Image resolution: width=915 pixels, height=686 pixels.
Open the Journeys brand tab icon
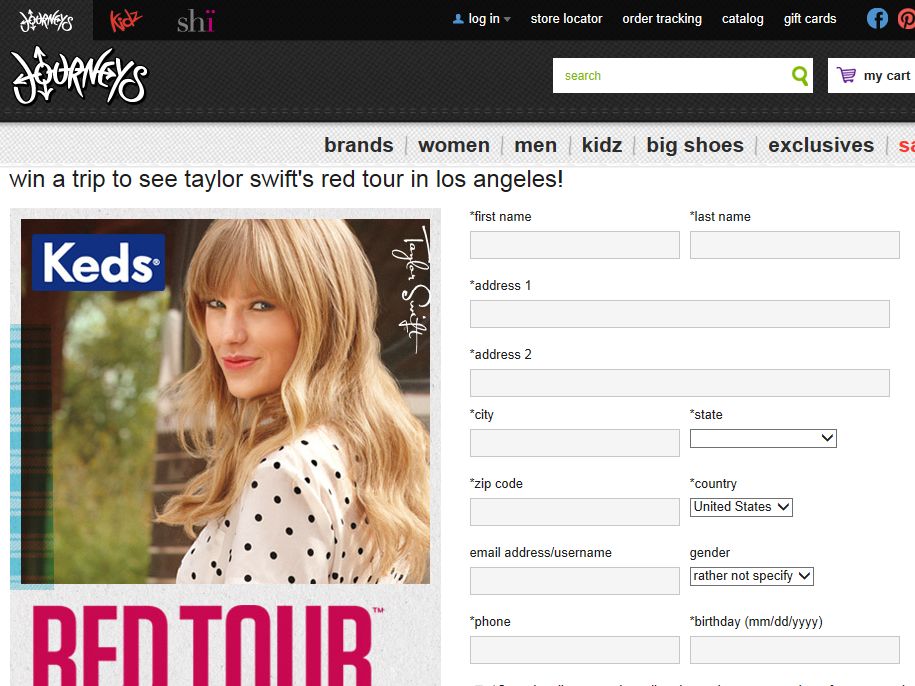(x=46, y=20)
